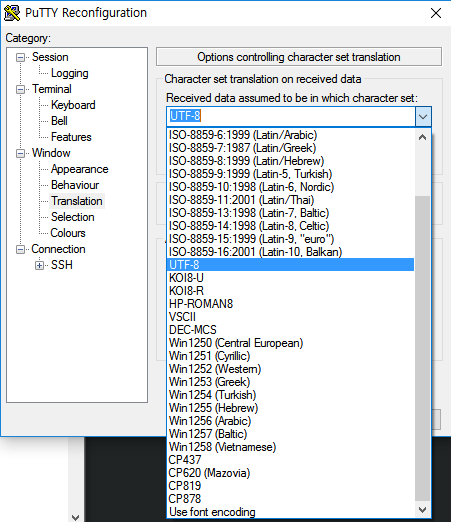Choose ISO-8859-8:1999 (Latin/Hebrew) option
Screen dimensions: 451x522
pos(290,161)
